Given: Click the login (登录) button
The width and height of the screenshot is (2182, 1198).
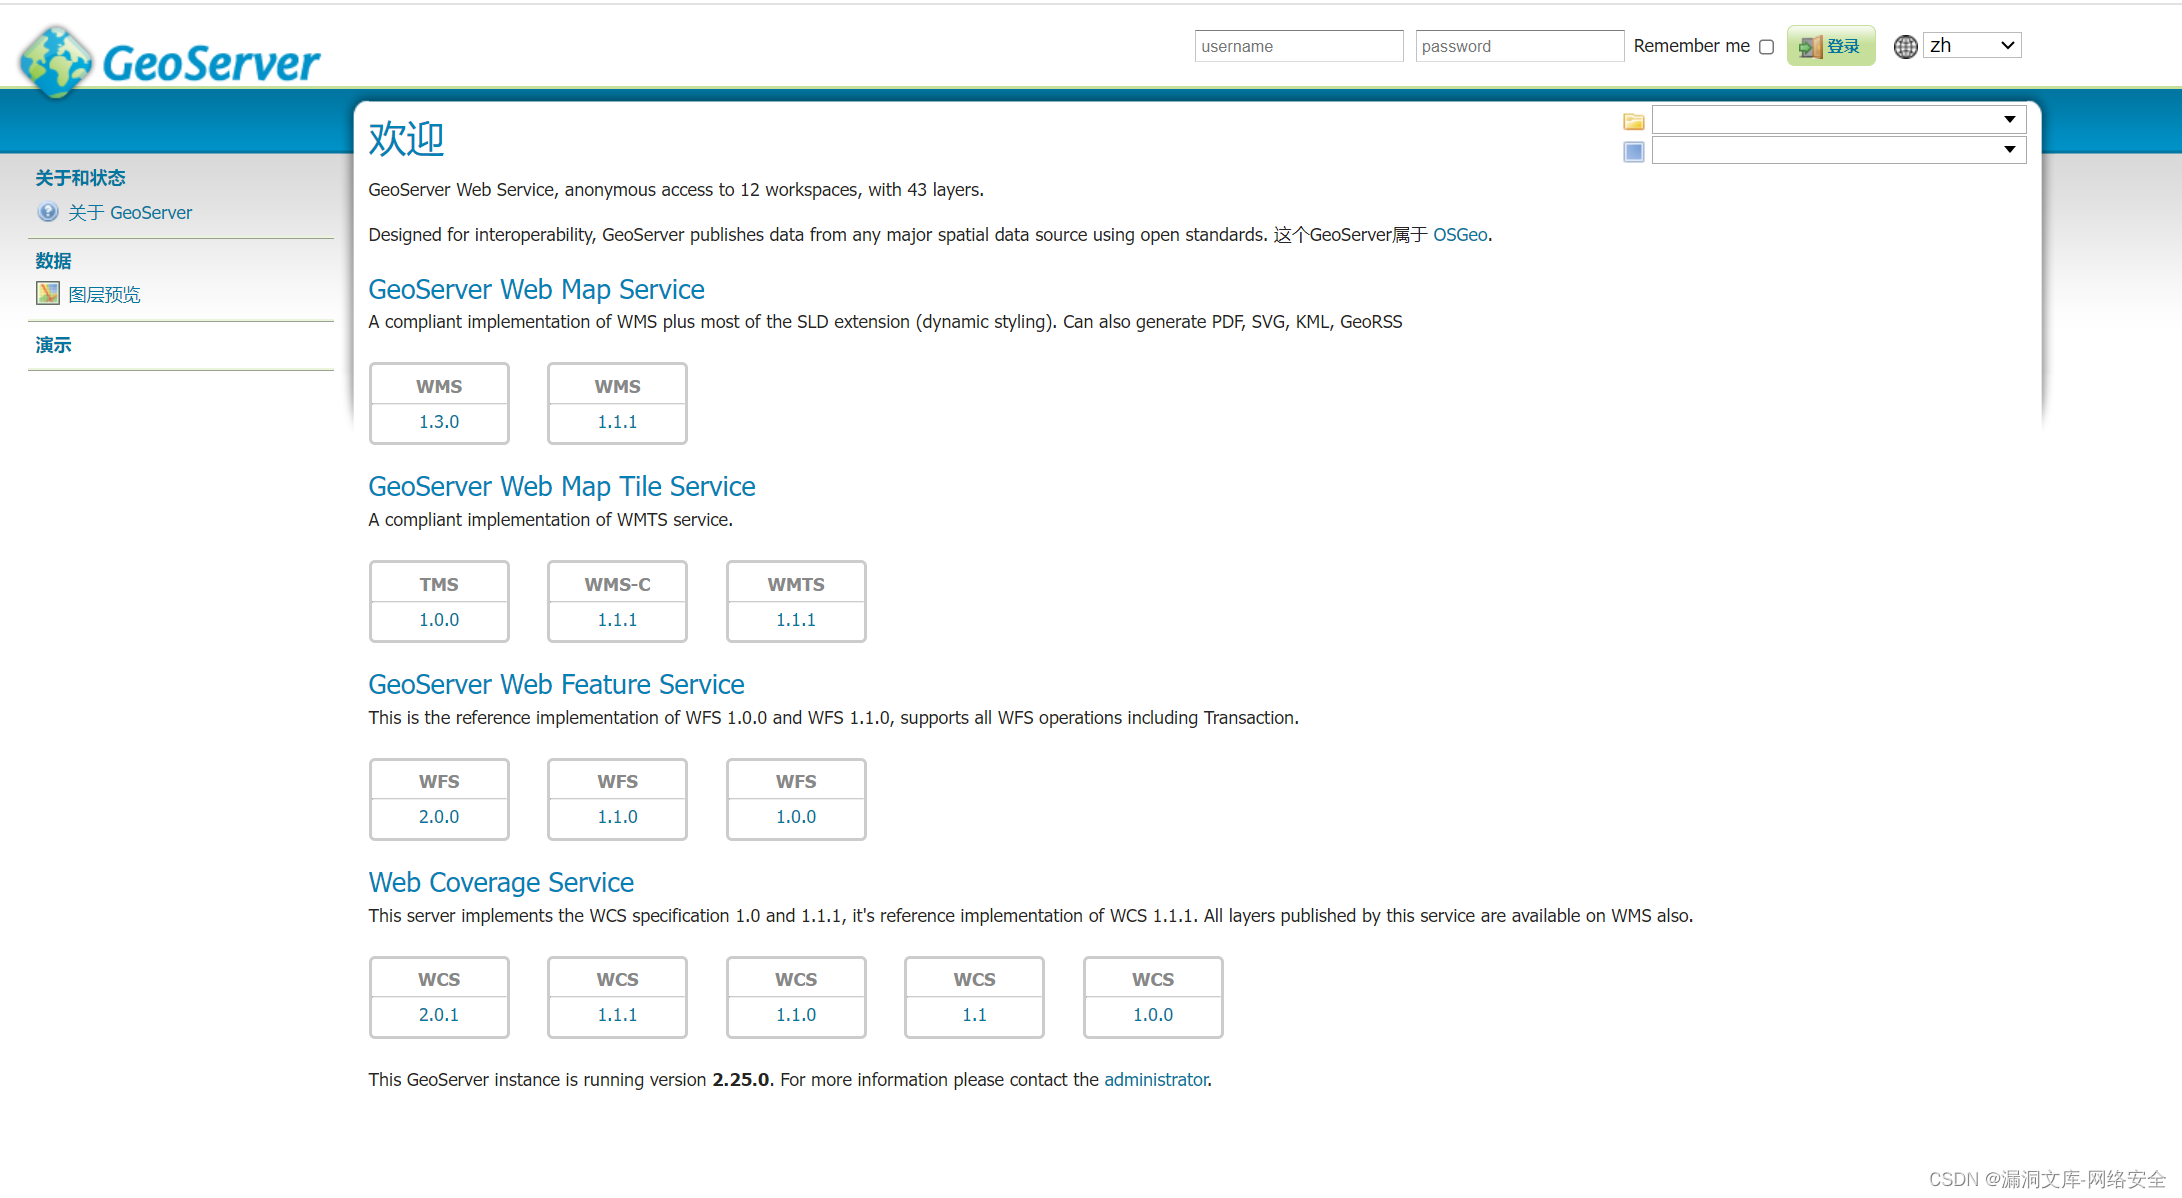Looking at the screenshot, I should coord(1830,46).
